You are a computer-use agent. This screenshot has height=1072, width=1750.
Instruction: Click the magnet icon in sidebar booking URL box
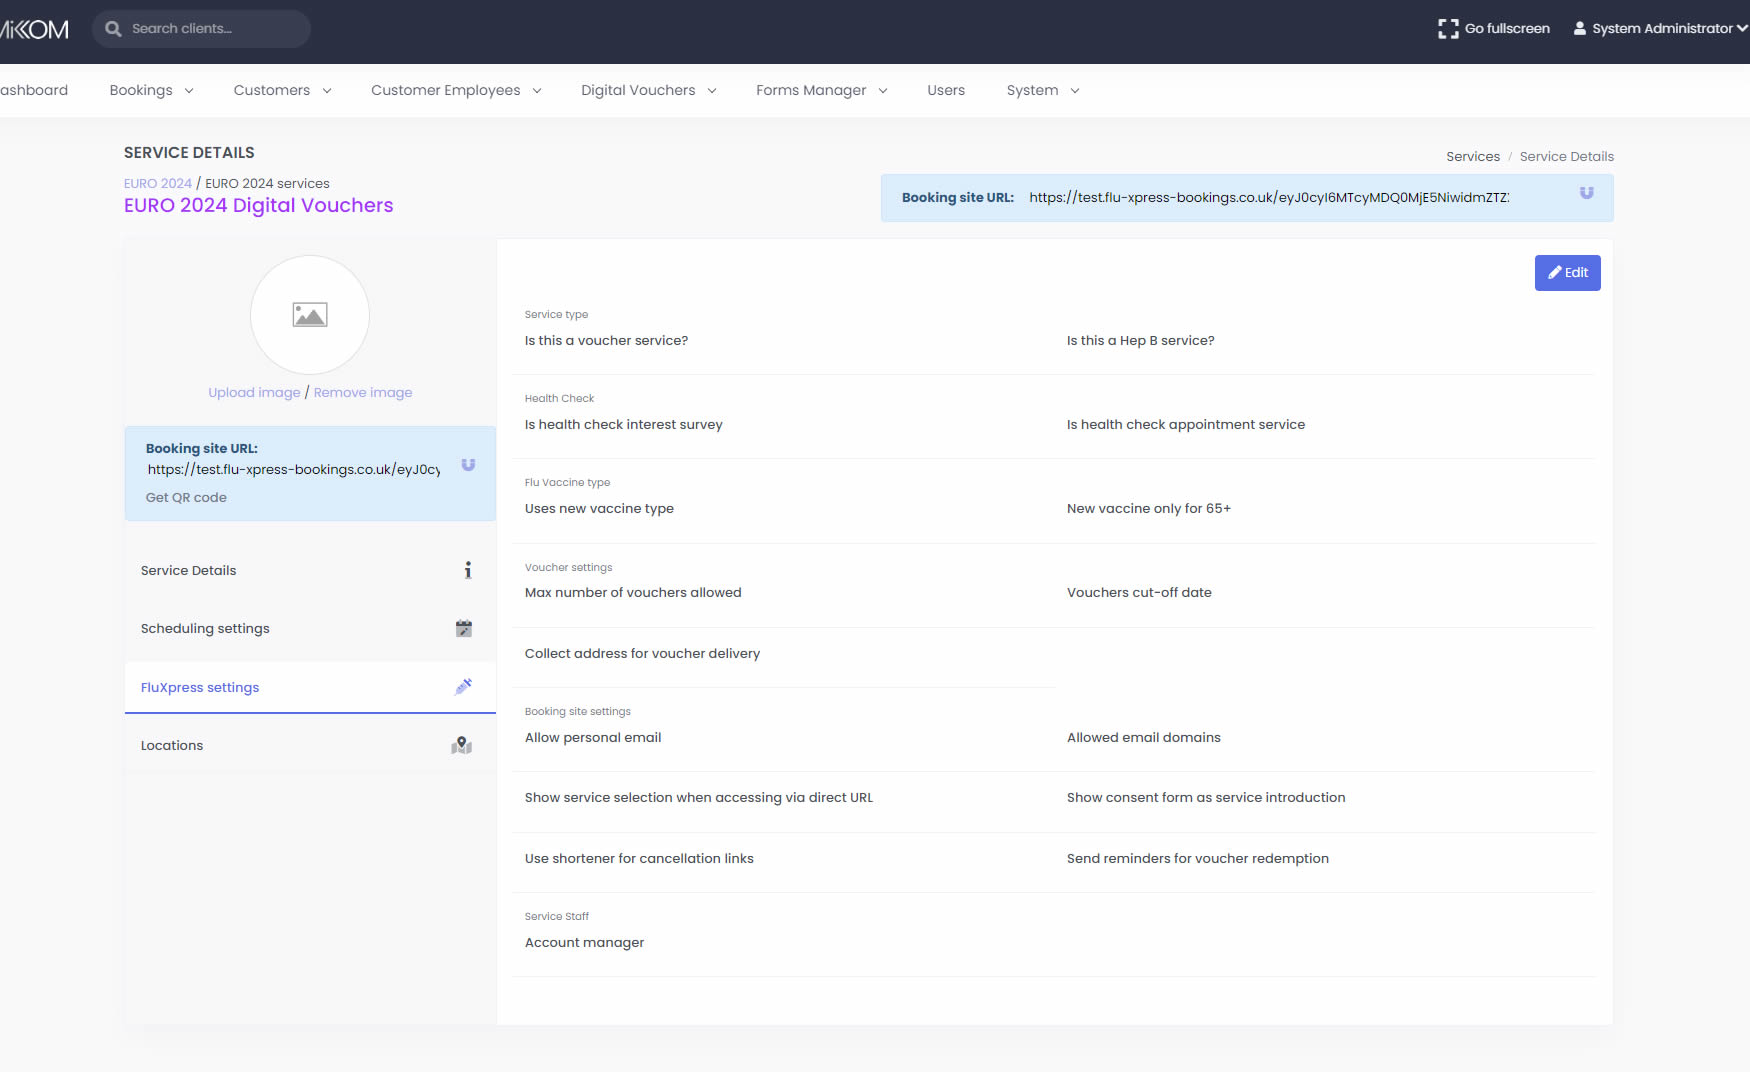tap(468, 465)
